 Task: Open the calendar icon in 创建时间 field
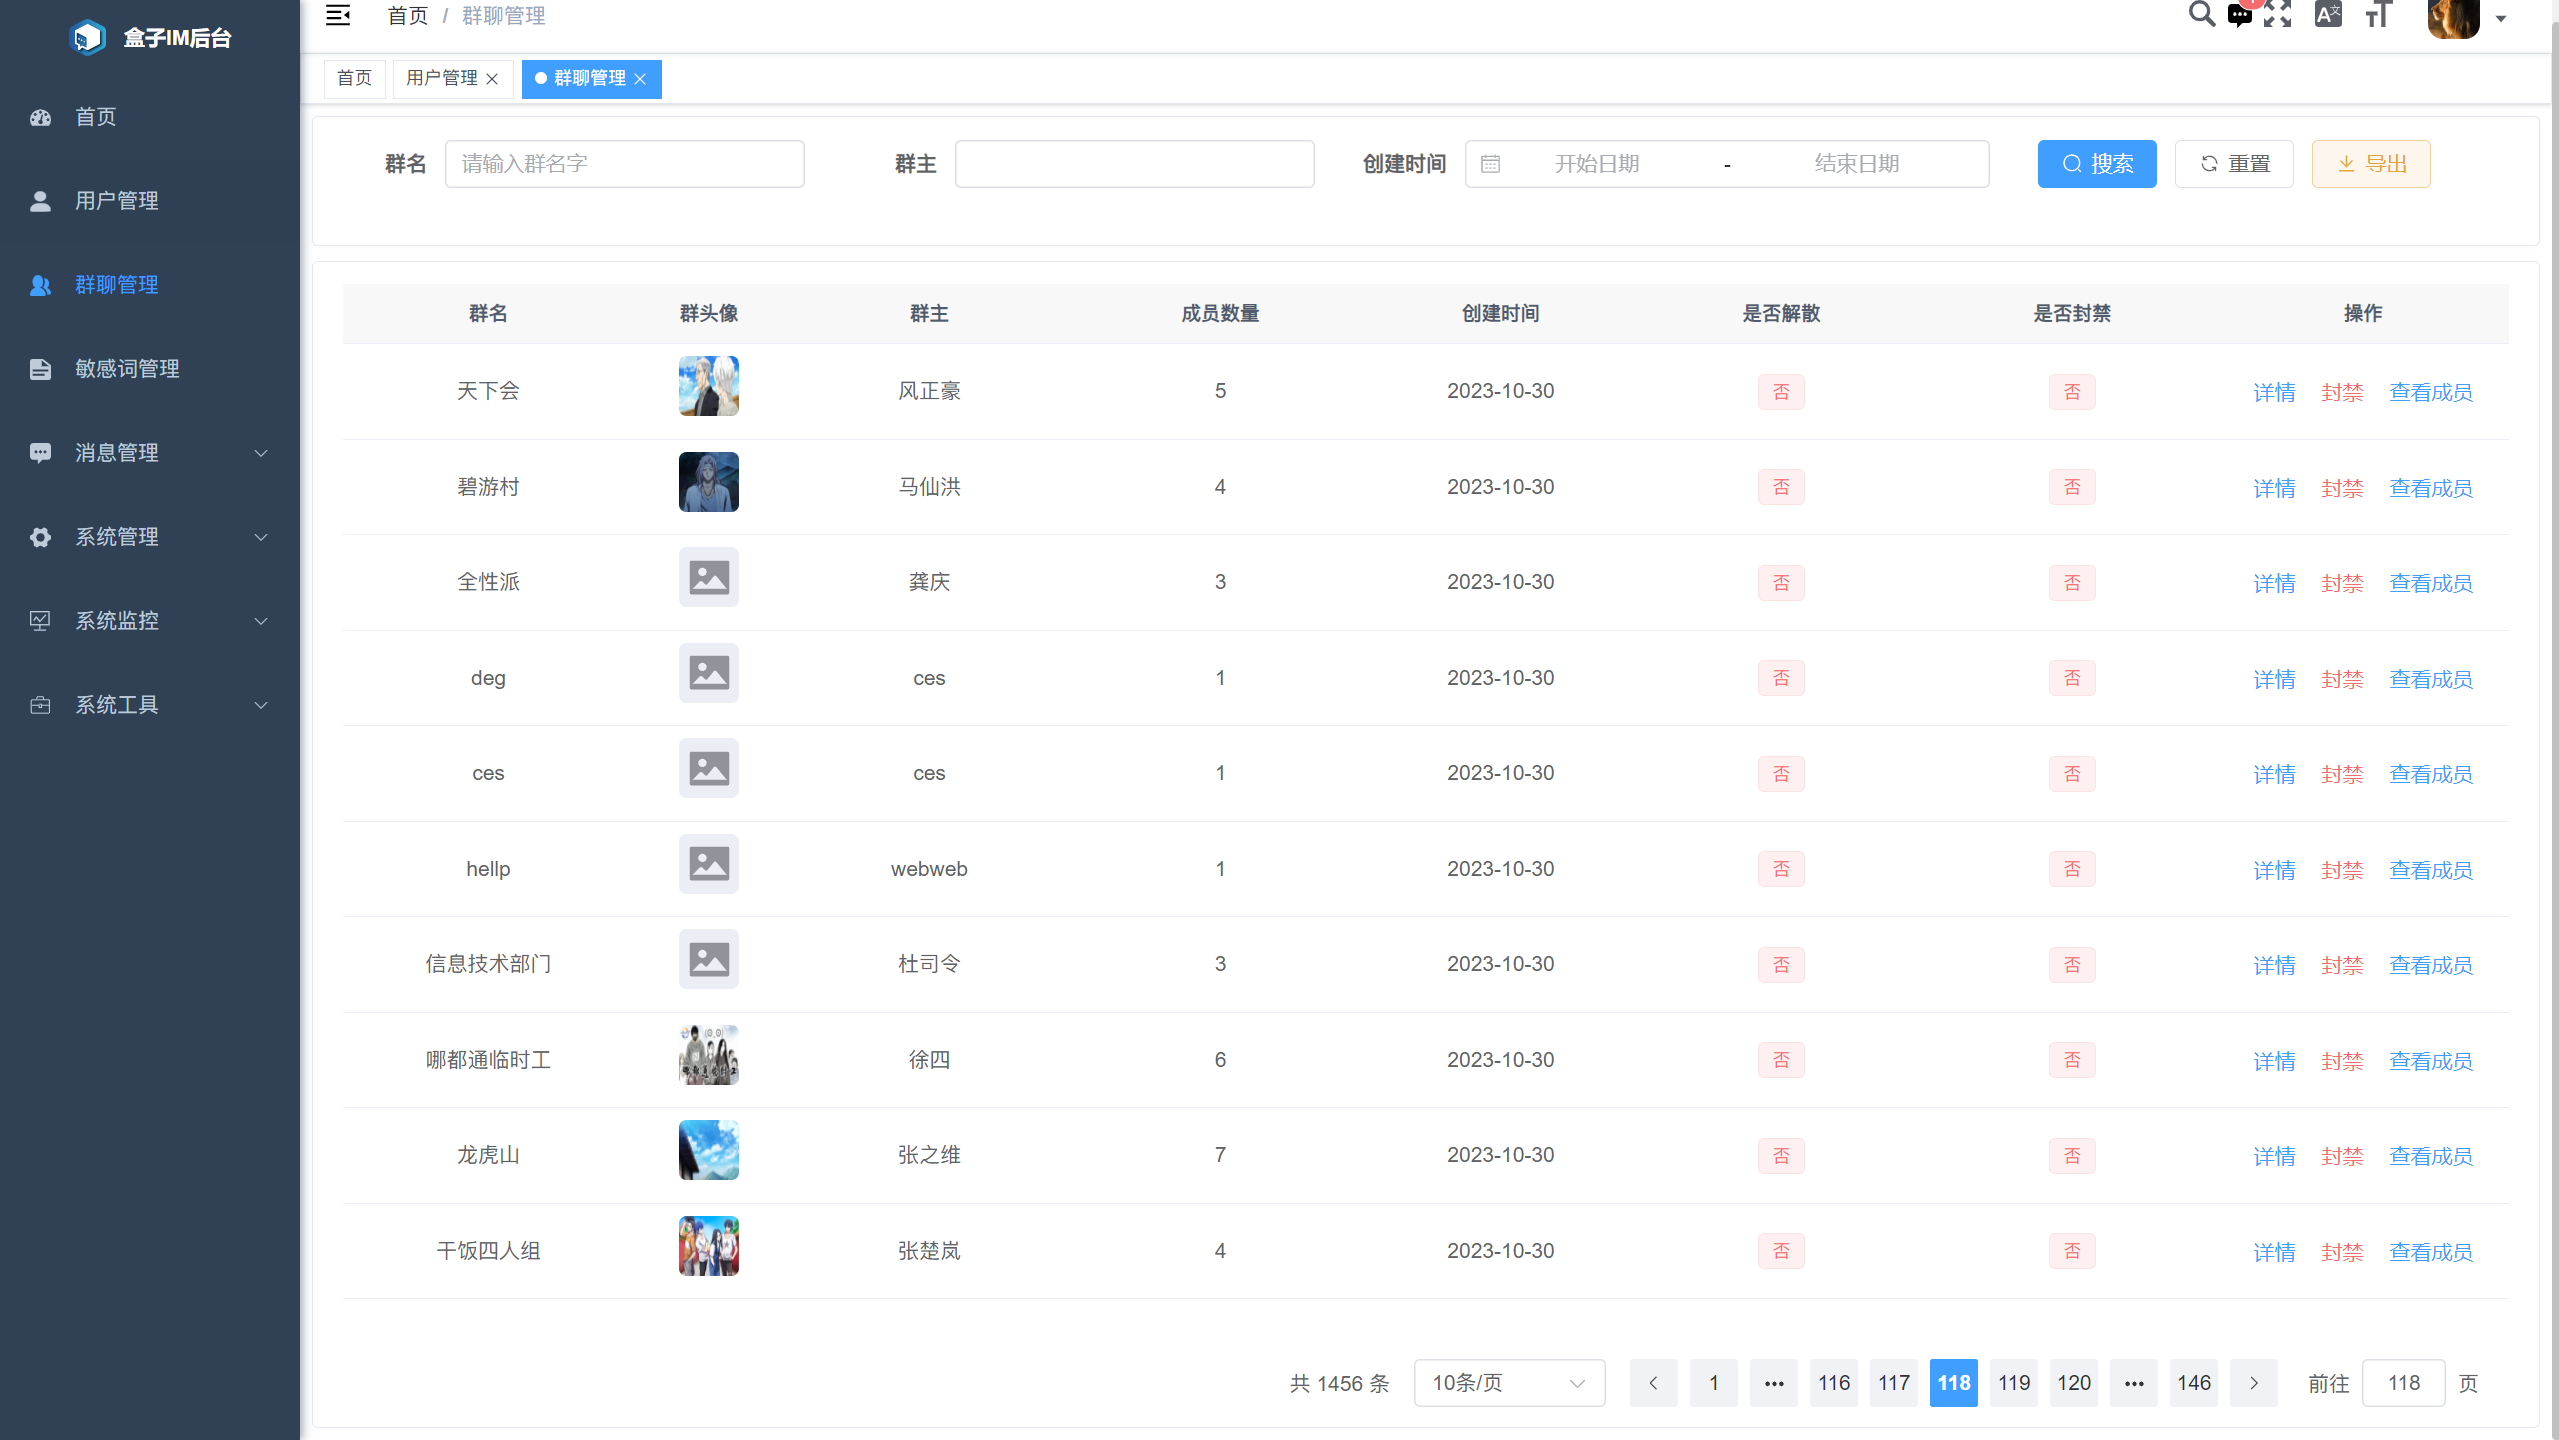(1491, 163)
